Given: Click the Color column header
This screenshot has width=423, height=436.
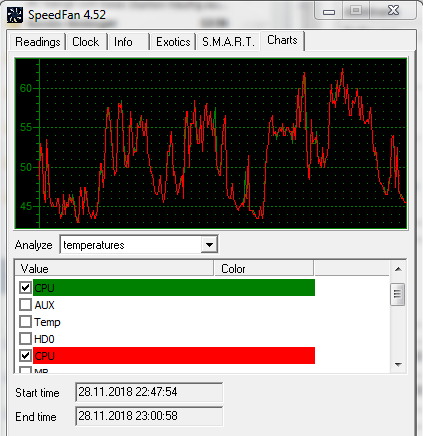Looking at the screenshot, I should (264, 269).
